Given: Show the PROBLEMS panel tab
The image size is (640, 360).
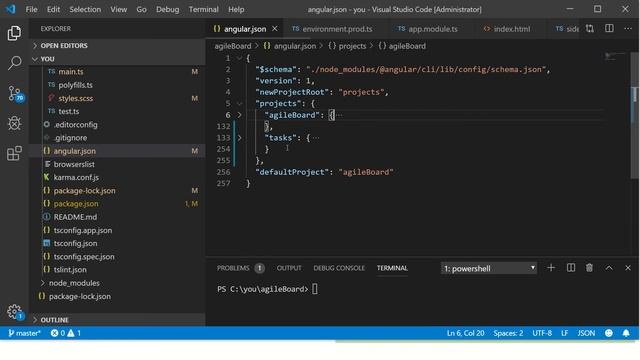Looking at the screenshot, I should 240,268.
